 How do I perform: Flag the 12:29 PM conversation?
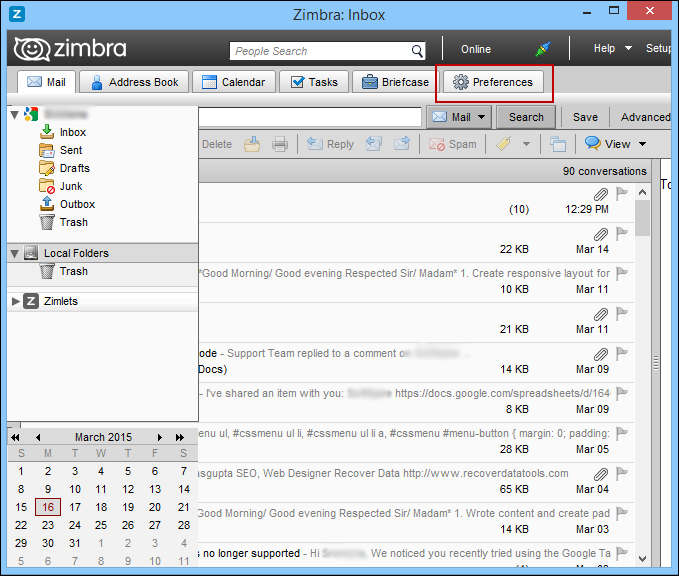622,194
